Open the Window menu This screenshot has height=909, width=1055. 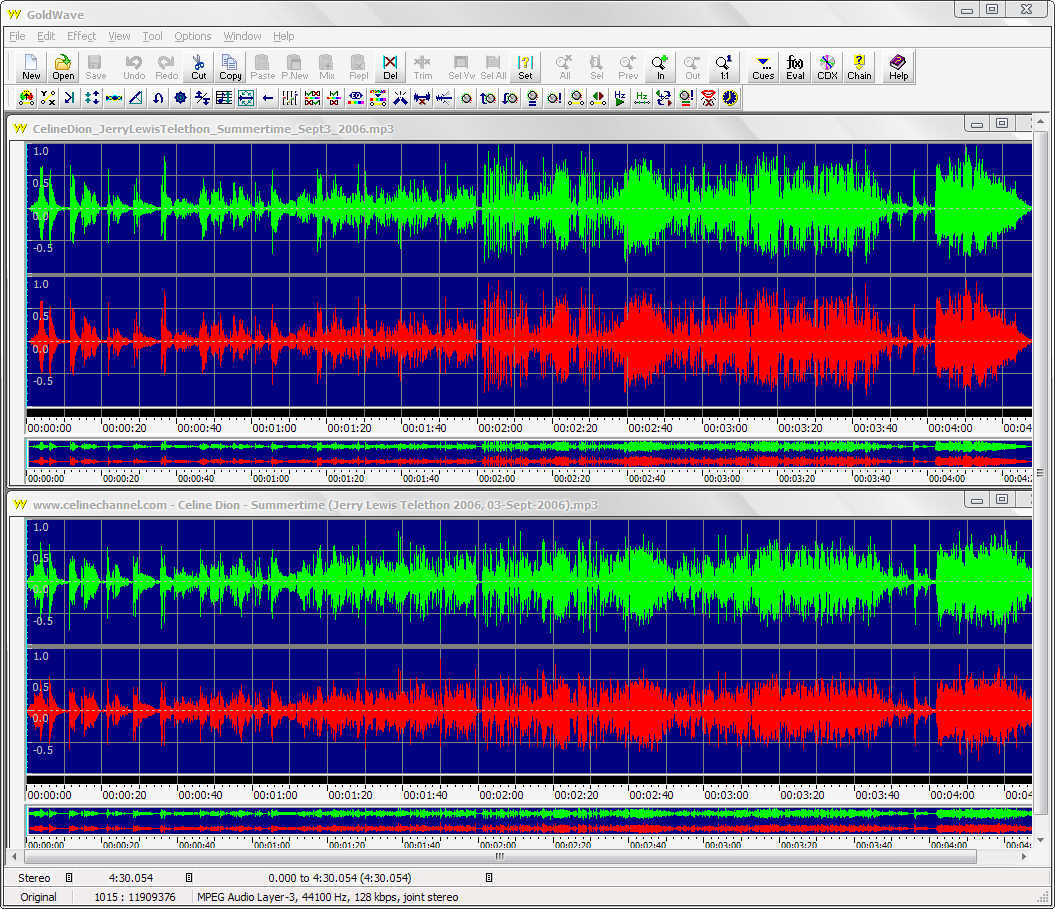tap(242, 36)
